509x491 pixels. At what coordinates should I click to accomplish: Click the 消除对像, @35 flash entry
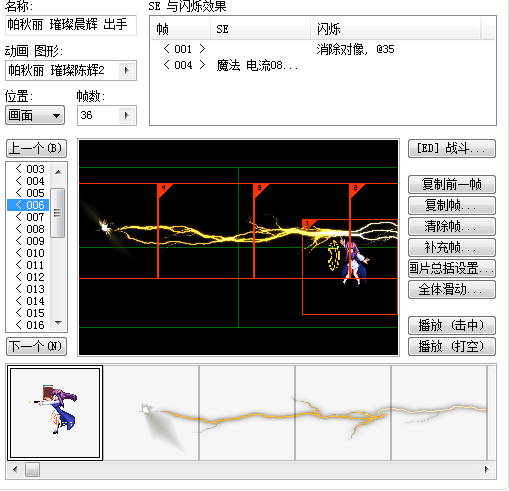355,49
